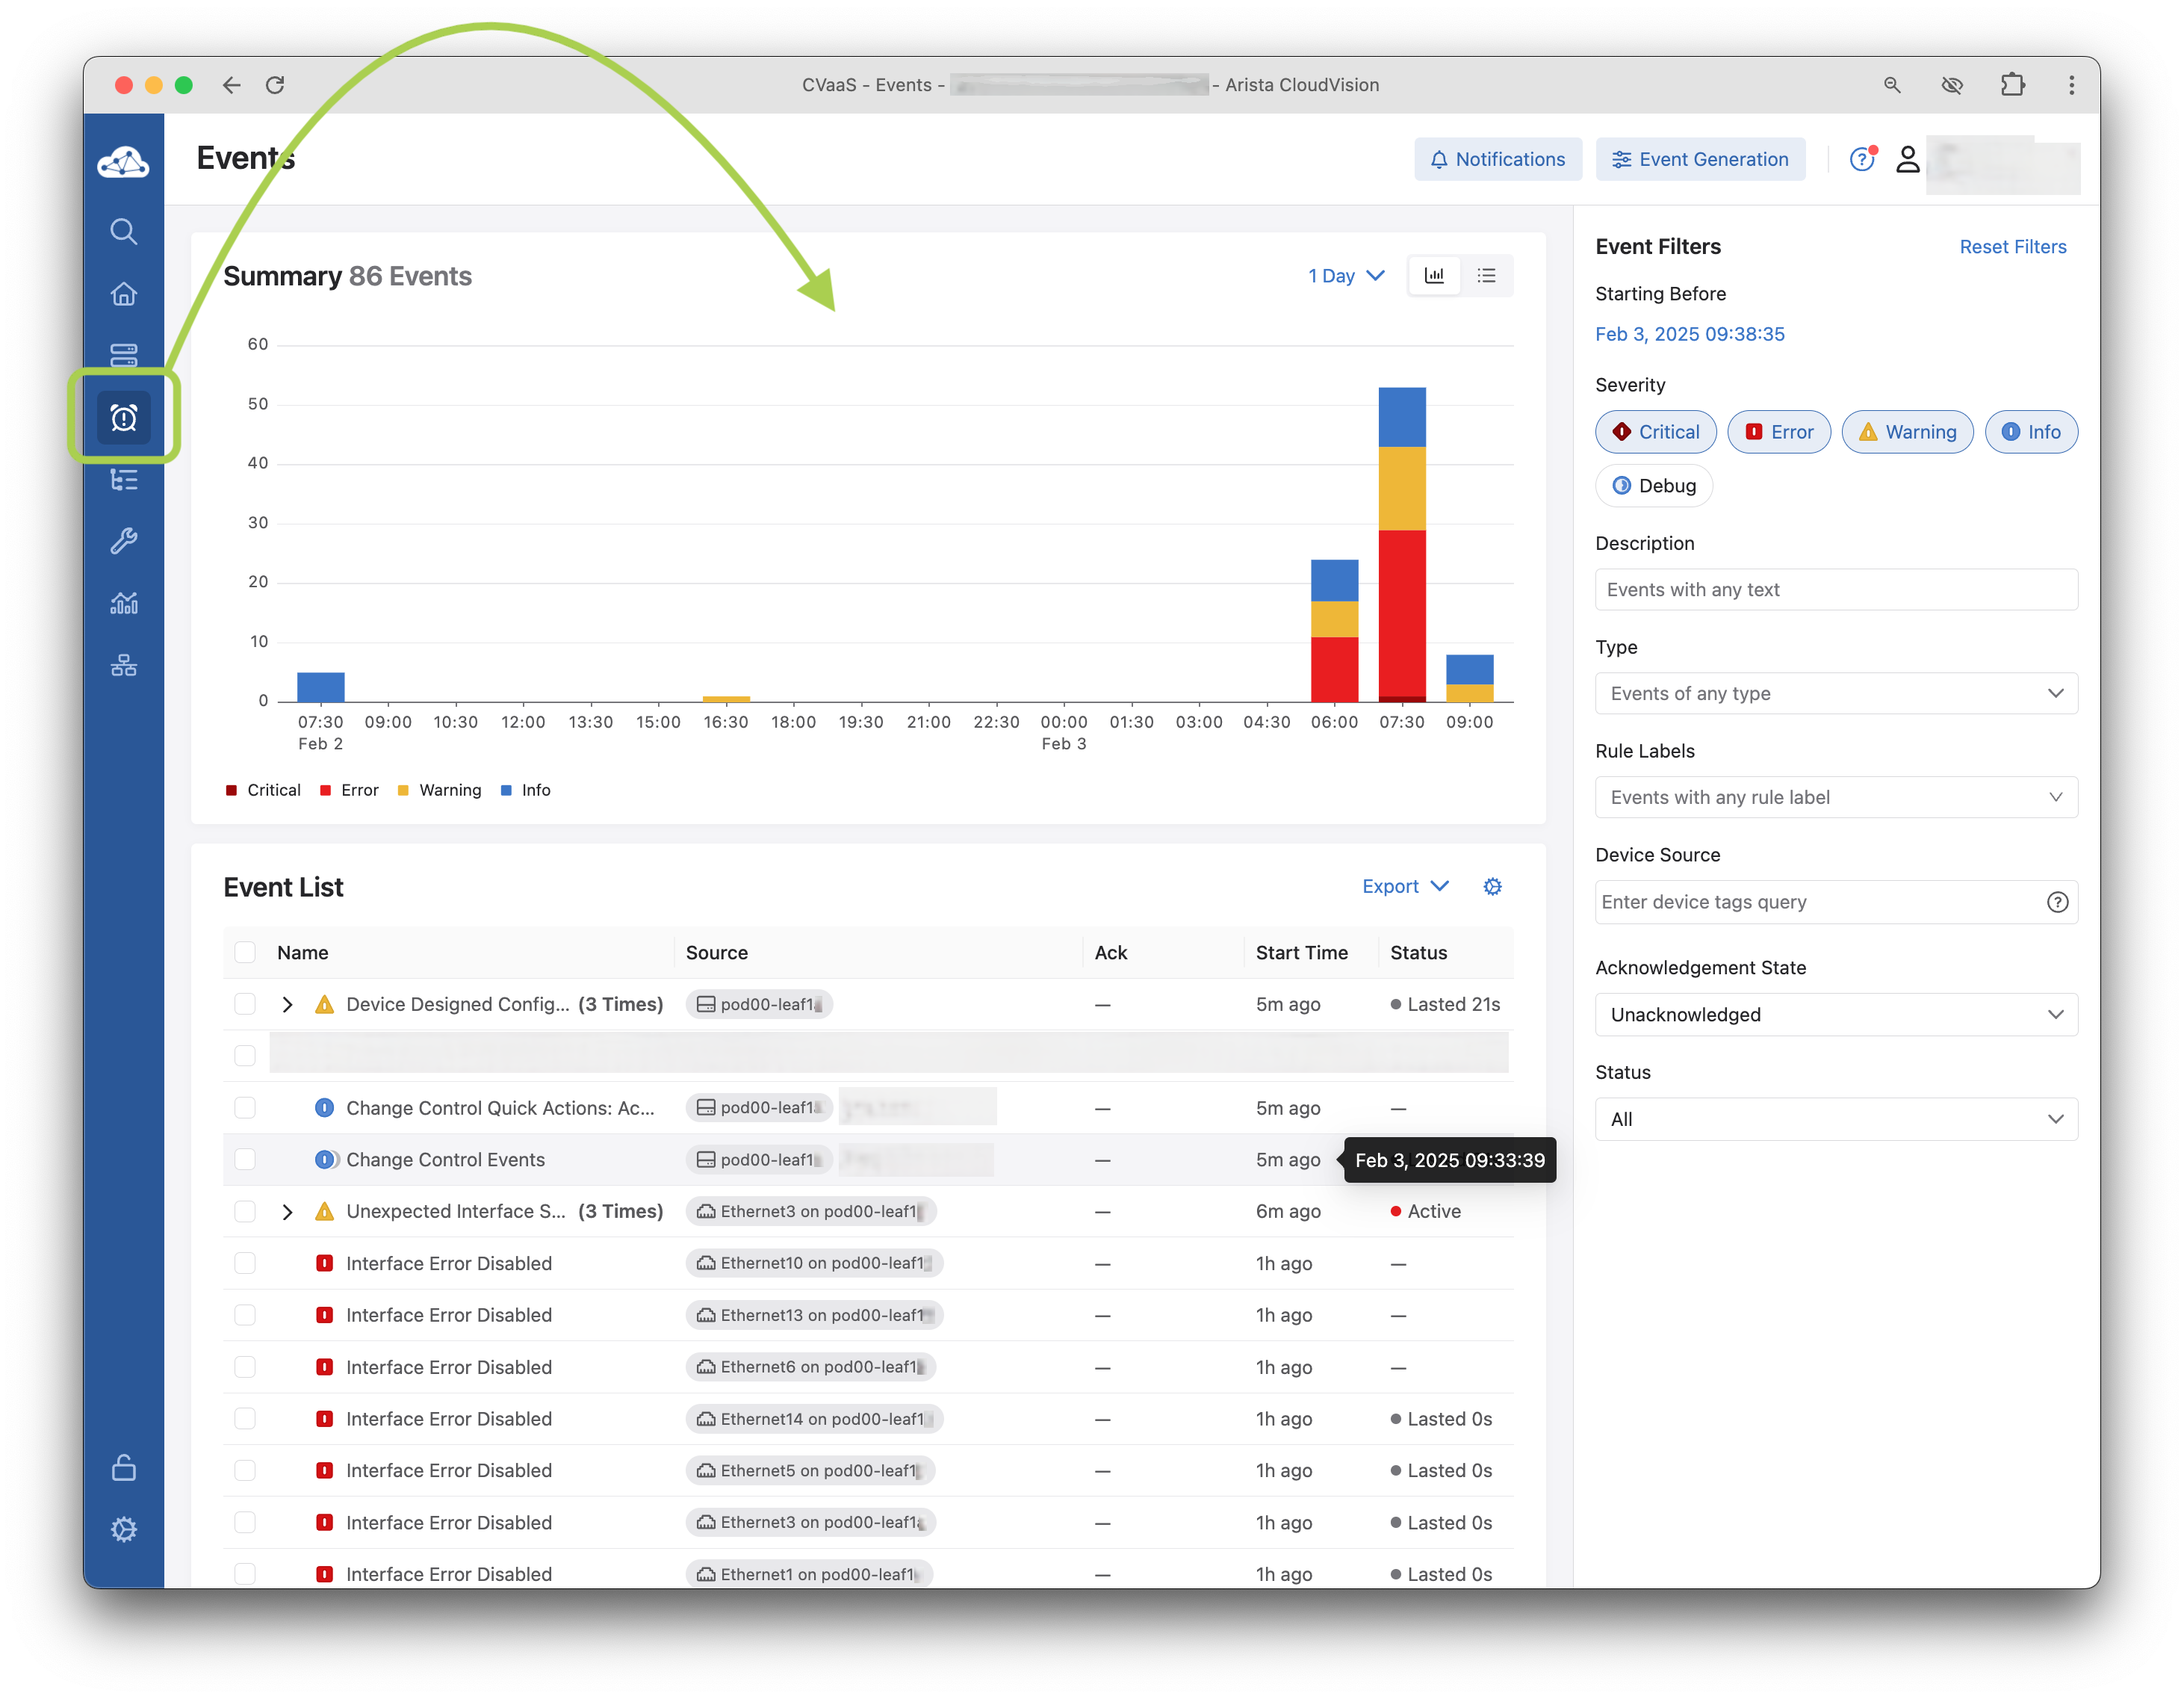Click the help question mark icon
The height and width of the screenshot is (1699, 2184).
pyautogui.click(x=1861, y=159)
